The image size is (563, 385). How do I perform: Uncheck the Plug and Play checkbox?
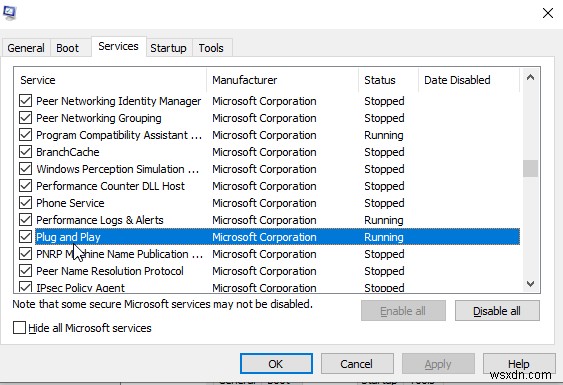coord(25,237)
